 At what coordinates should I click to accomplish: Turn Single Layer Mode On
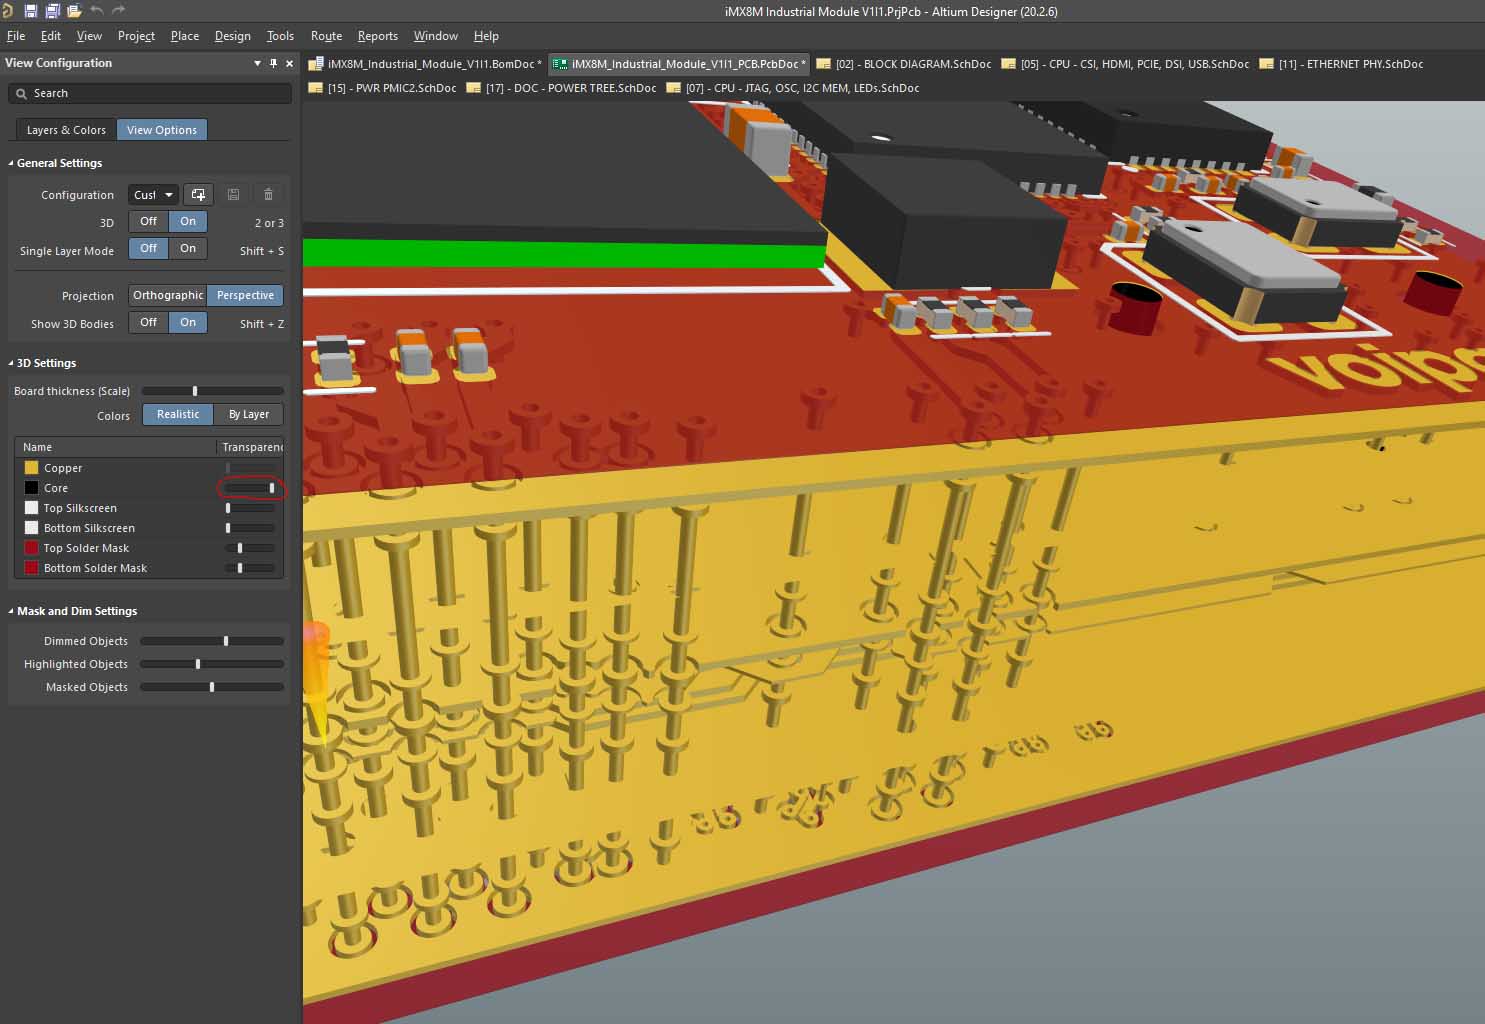click(x=188, y=249)
